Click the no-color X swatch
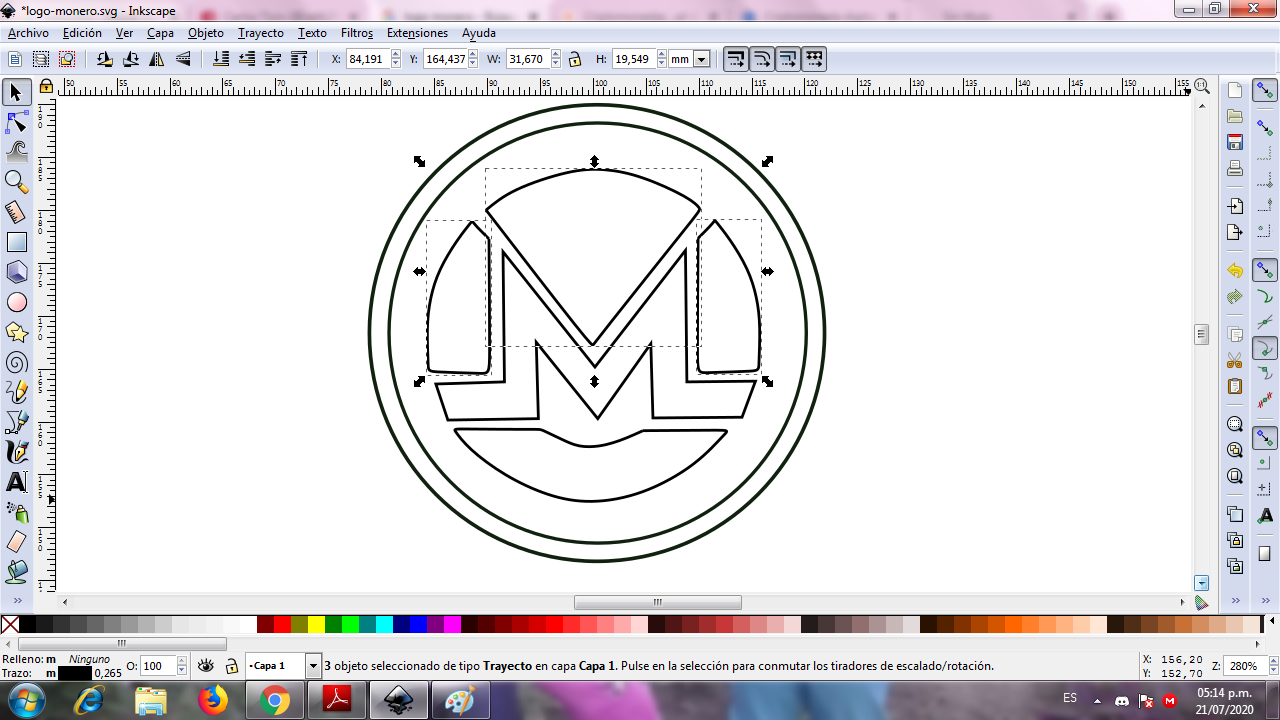This screenshot has height=720, width=1280. tap(10, 625)
